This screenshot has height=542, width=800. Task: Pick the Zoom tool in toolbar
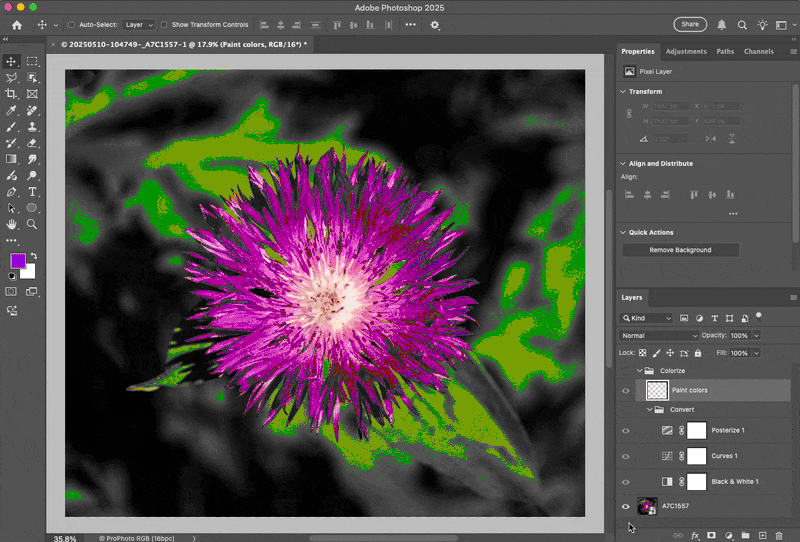(32, 224)
